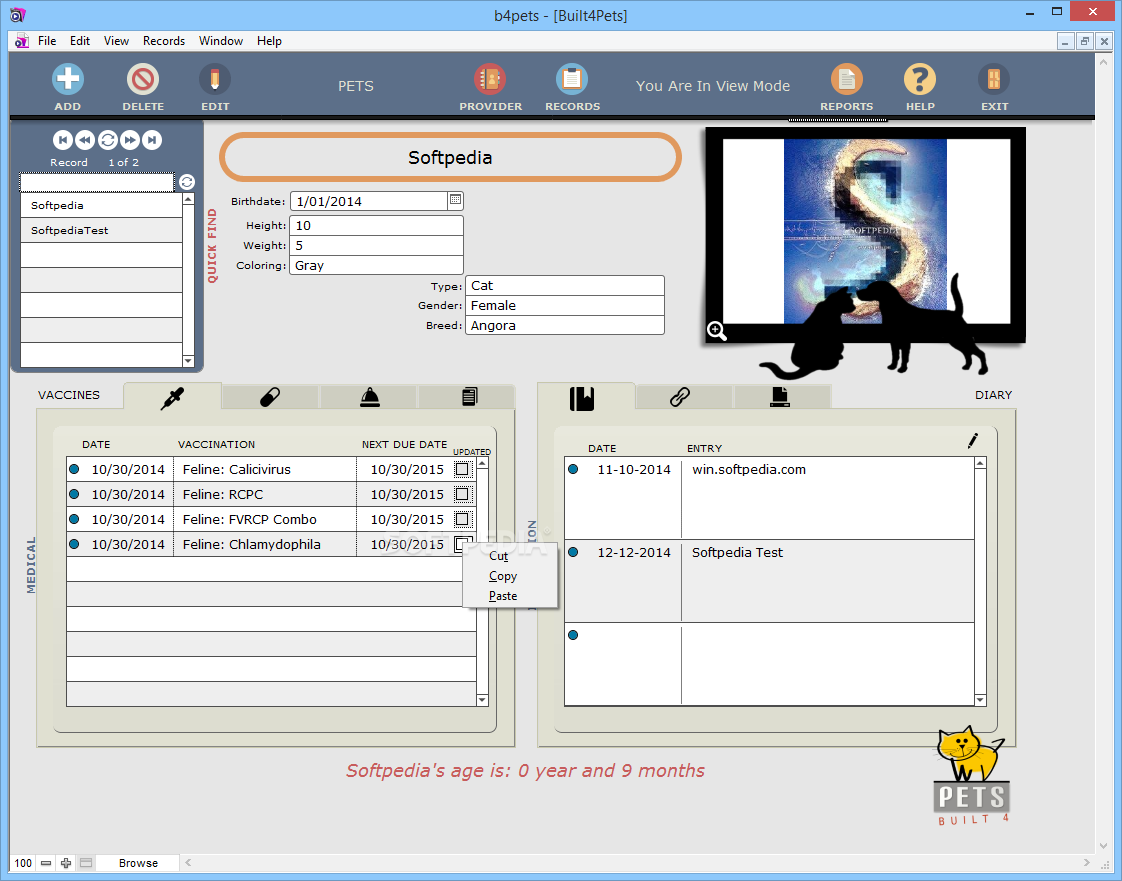
Task: Click the quick find search field
Action: pyautogui.click(x=97, y=182)
